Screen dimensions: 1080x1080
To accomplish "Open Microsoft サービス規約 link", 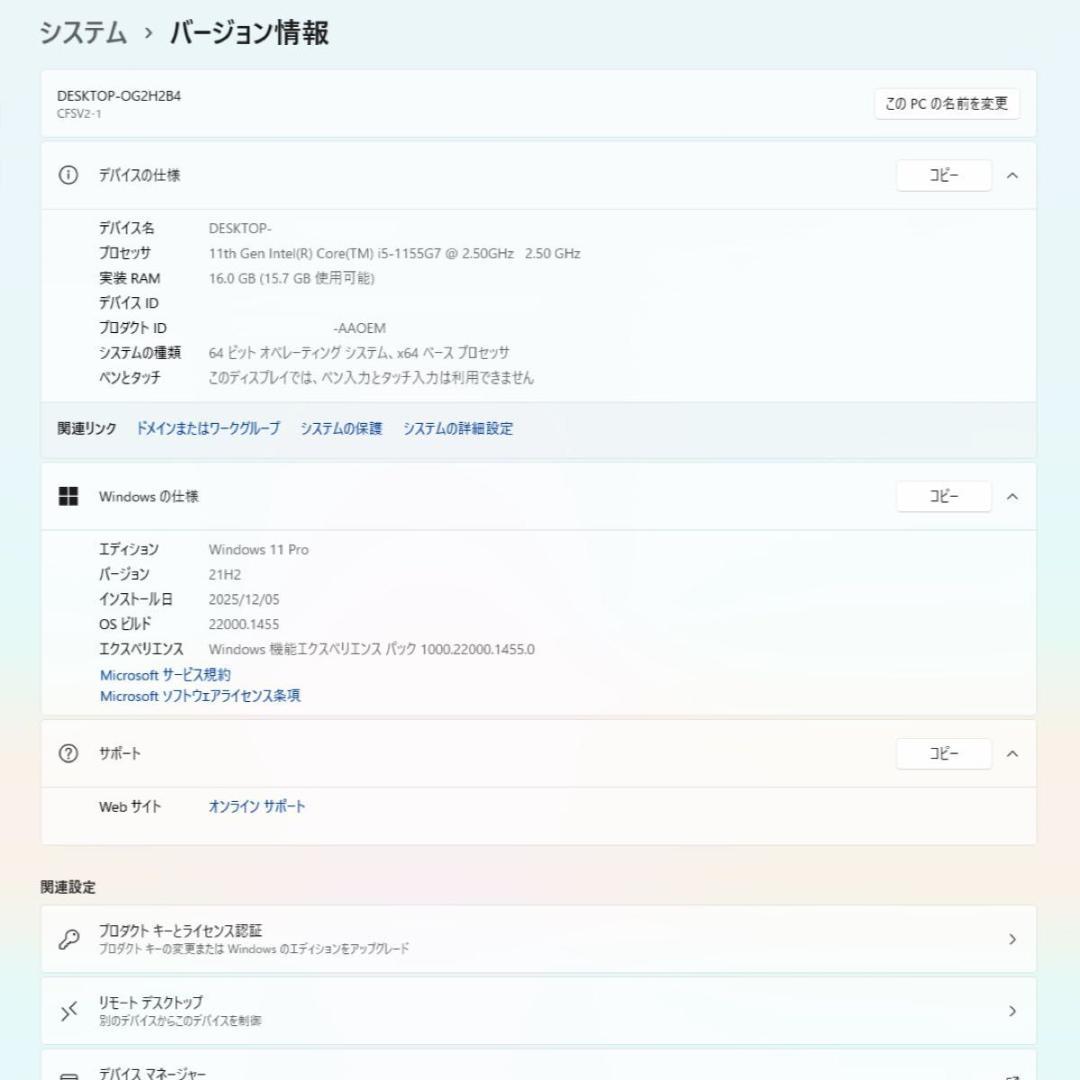I will tap(165, 675).
